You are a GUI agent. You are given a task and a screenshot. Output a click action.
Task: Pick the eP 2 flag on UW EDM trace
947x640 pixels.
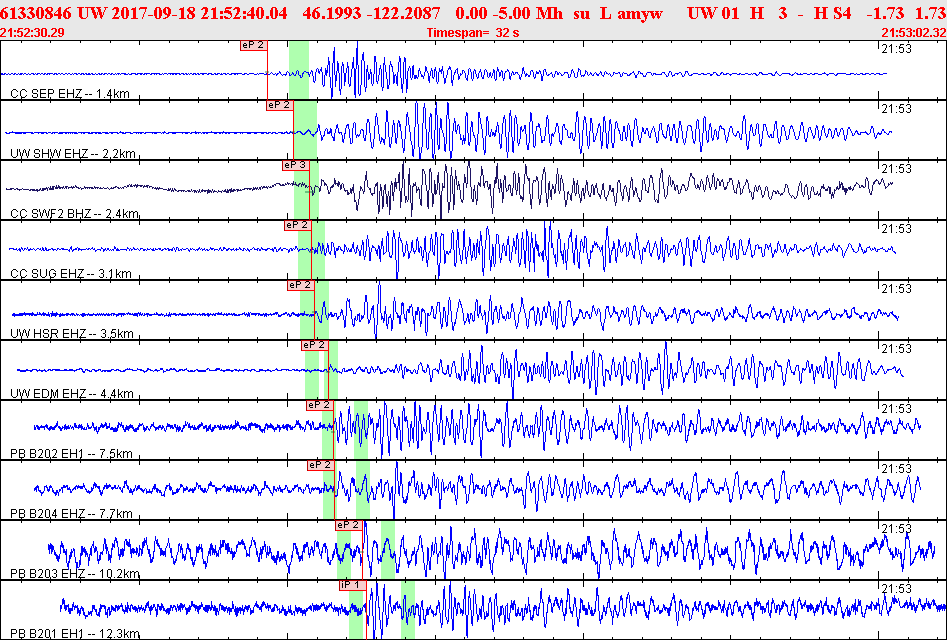click(x=315, y=345)
